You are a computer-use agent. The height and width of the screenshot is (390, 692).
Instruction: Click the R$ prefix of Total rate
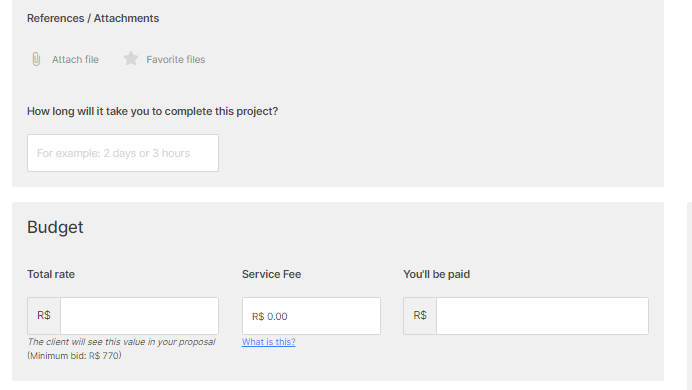click(44, 316)
